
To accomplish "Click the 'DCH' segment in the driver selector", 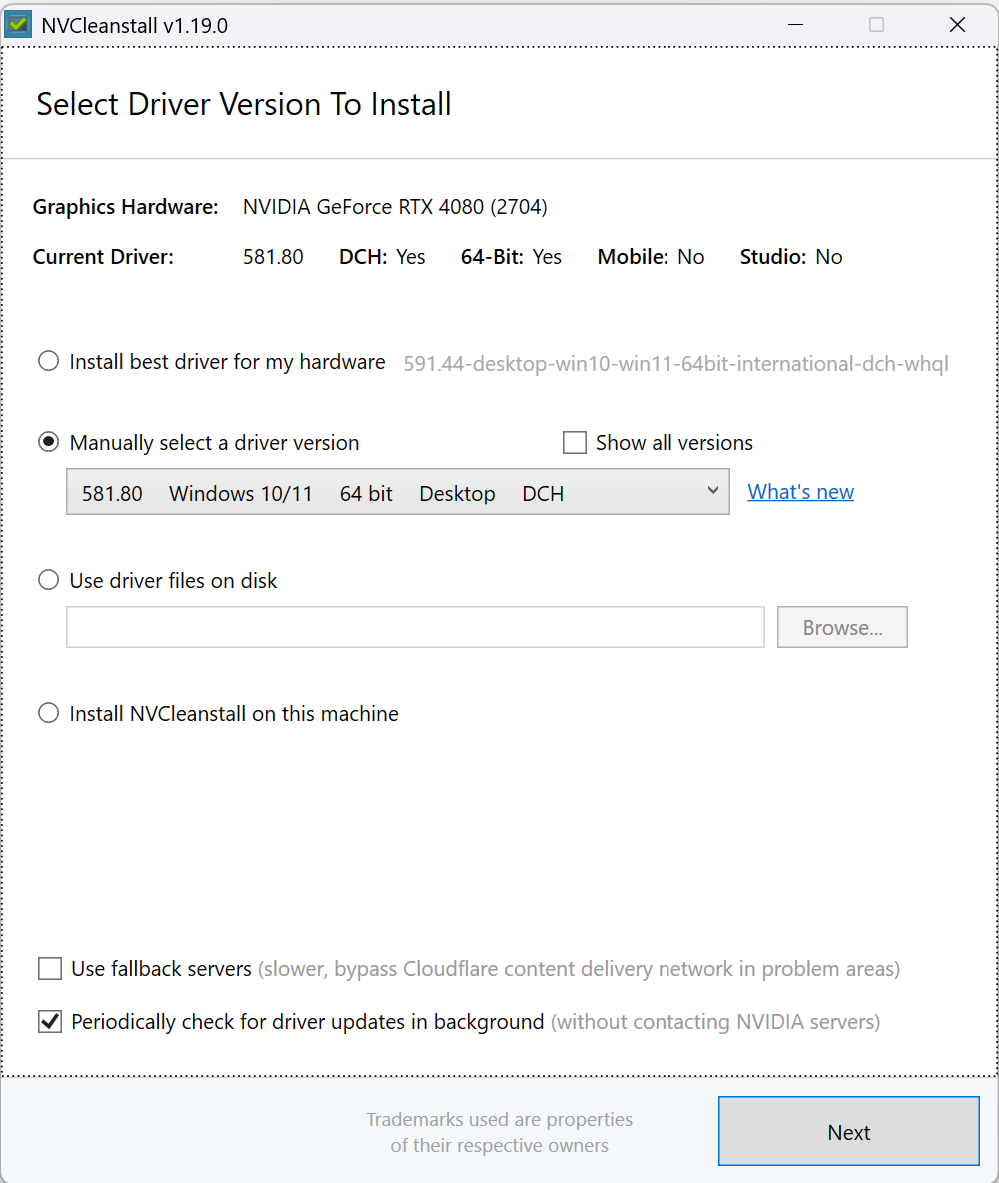I will [x=543, y=493].
